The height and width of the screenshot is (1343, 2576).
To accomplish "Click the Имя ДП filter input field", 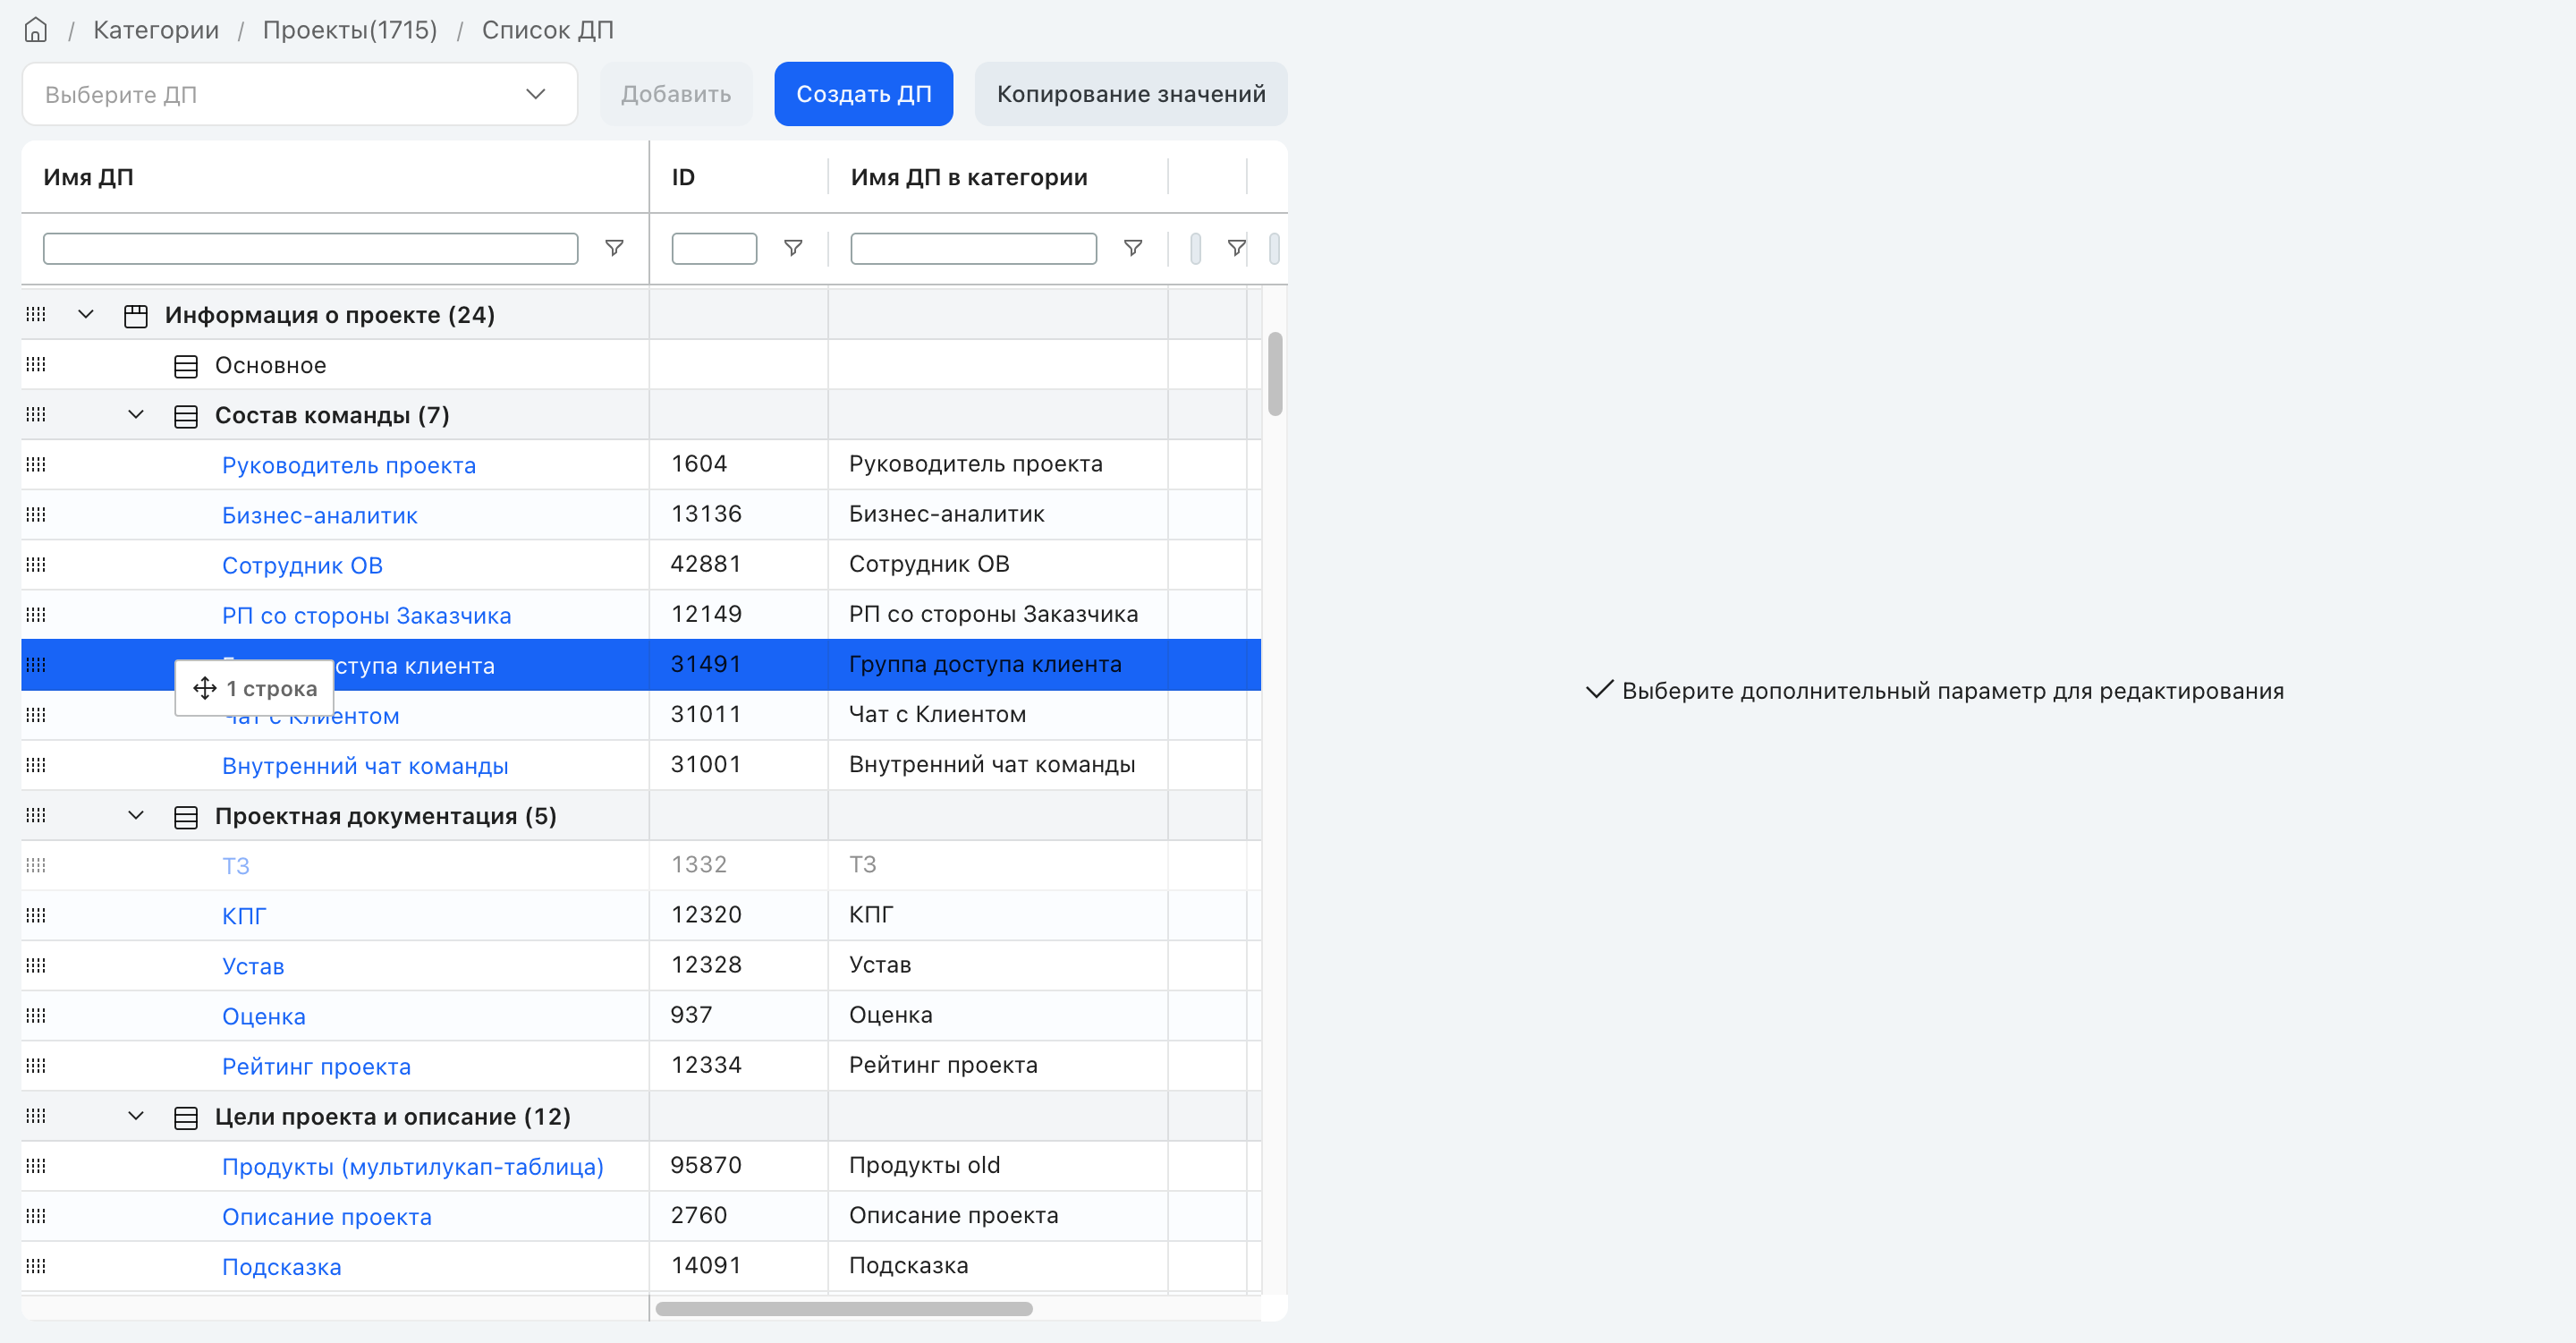I will tap(310, 248).
